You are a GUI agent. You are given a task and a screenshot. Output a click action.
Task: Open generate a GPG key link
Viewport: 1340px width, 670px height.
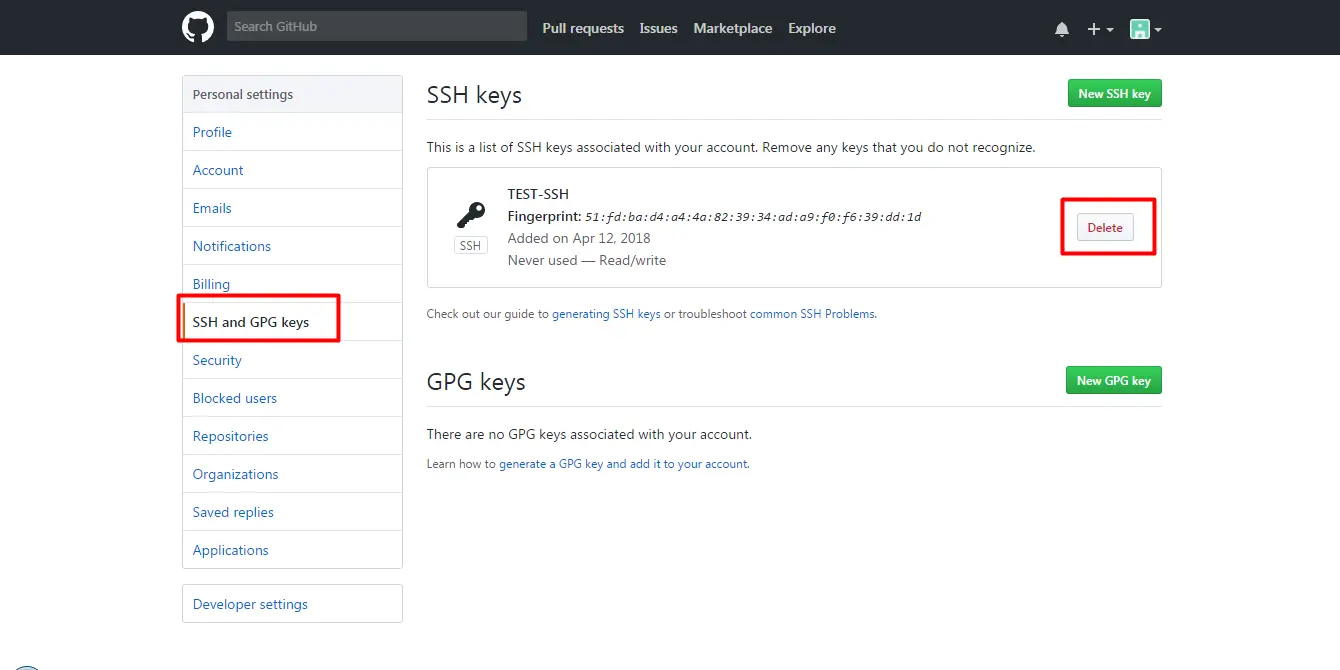pyautogui.click(x=623, y=464)
